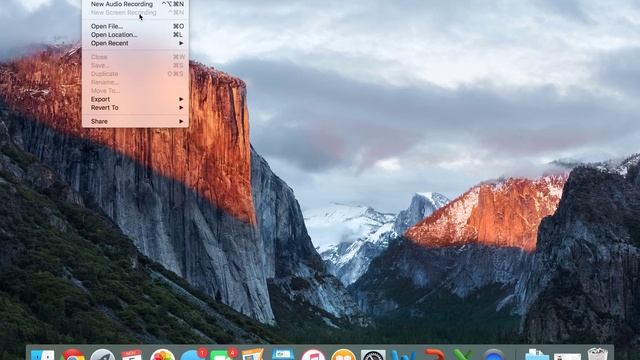
Task: Open iBooks from the Dock
Action: pos(343,355)
